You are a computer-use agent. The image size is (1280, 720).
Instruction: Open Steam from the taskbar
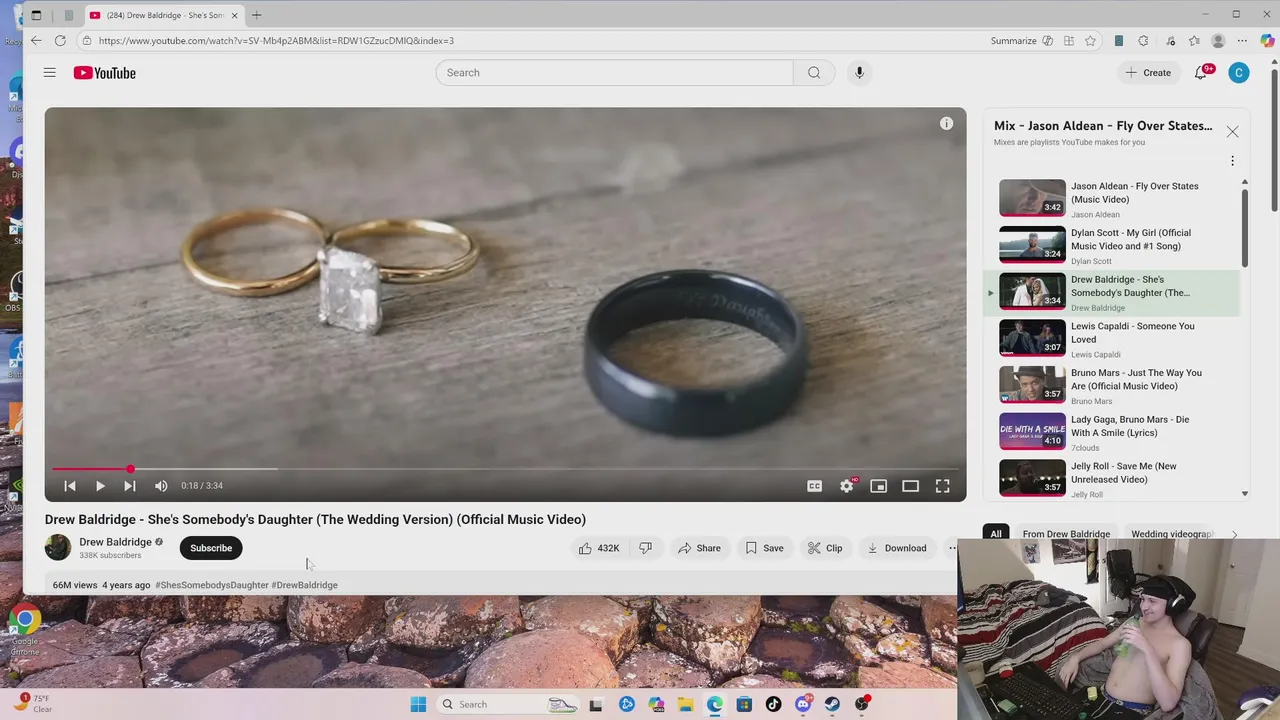click(832, 704)
